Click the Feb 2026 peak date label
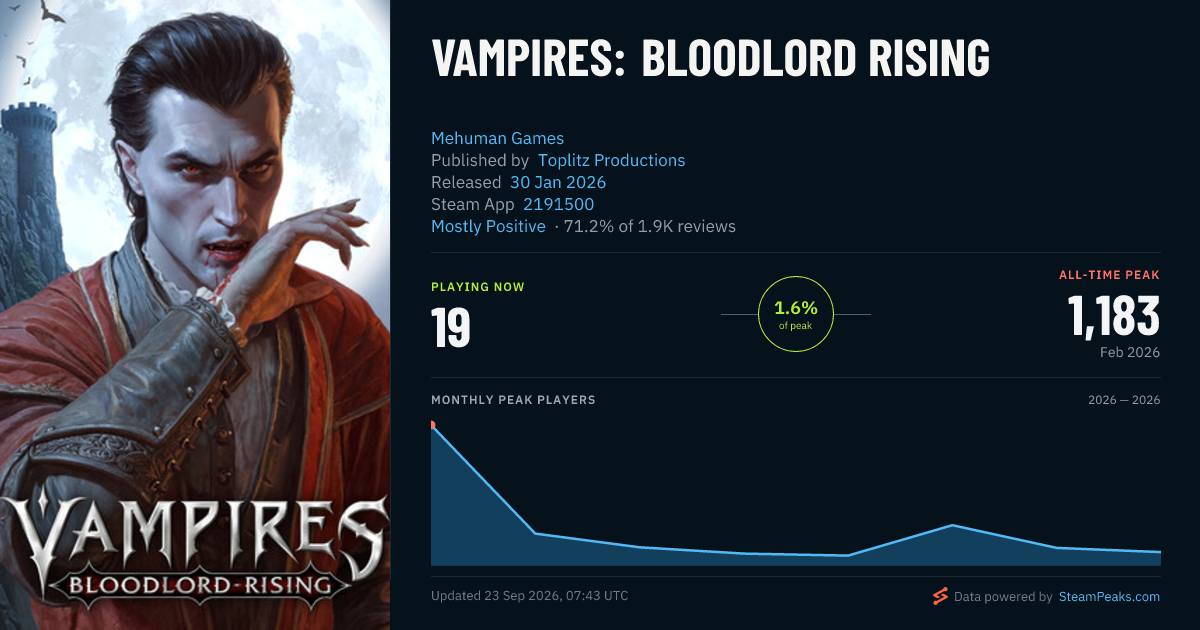The image size is (1200, 630). point(1129,352)
